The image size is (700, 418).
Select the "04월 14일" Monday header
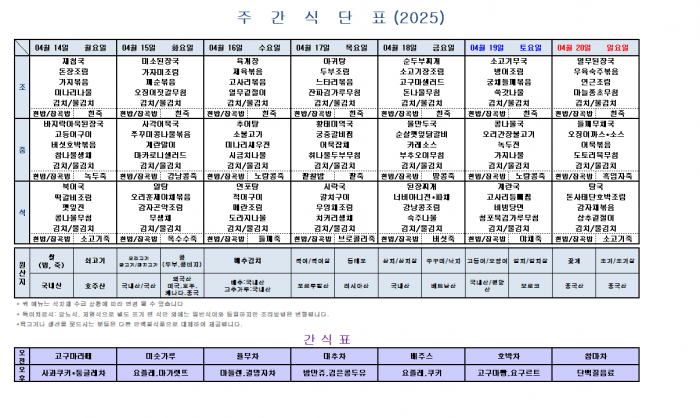(x=73, y=47)
